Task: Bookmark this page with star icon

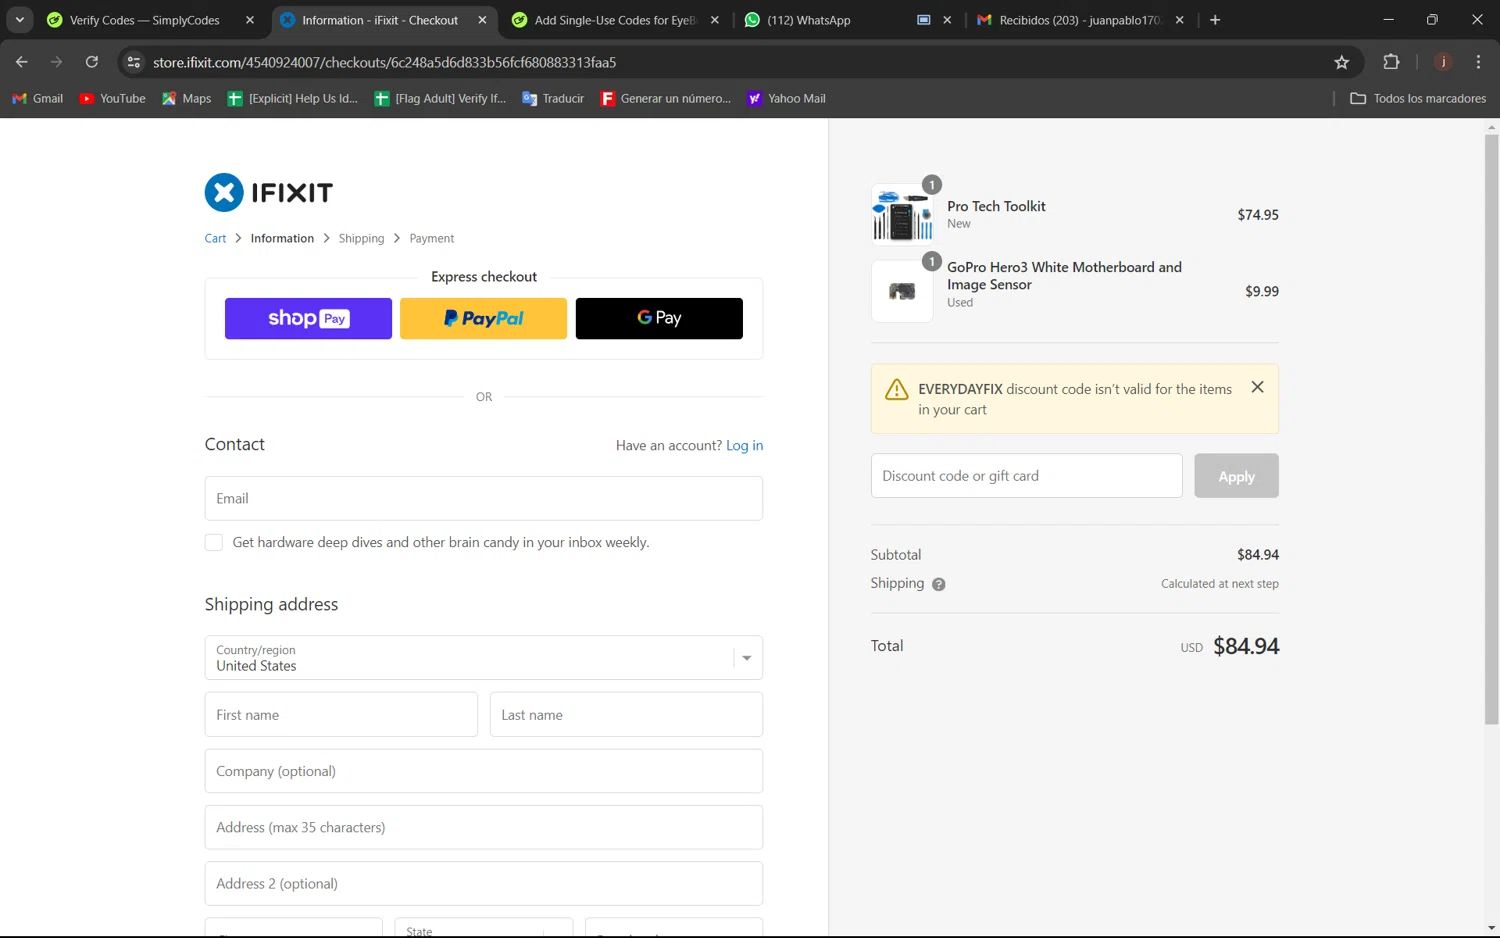Action: click(x=1342, y=62)
